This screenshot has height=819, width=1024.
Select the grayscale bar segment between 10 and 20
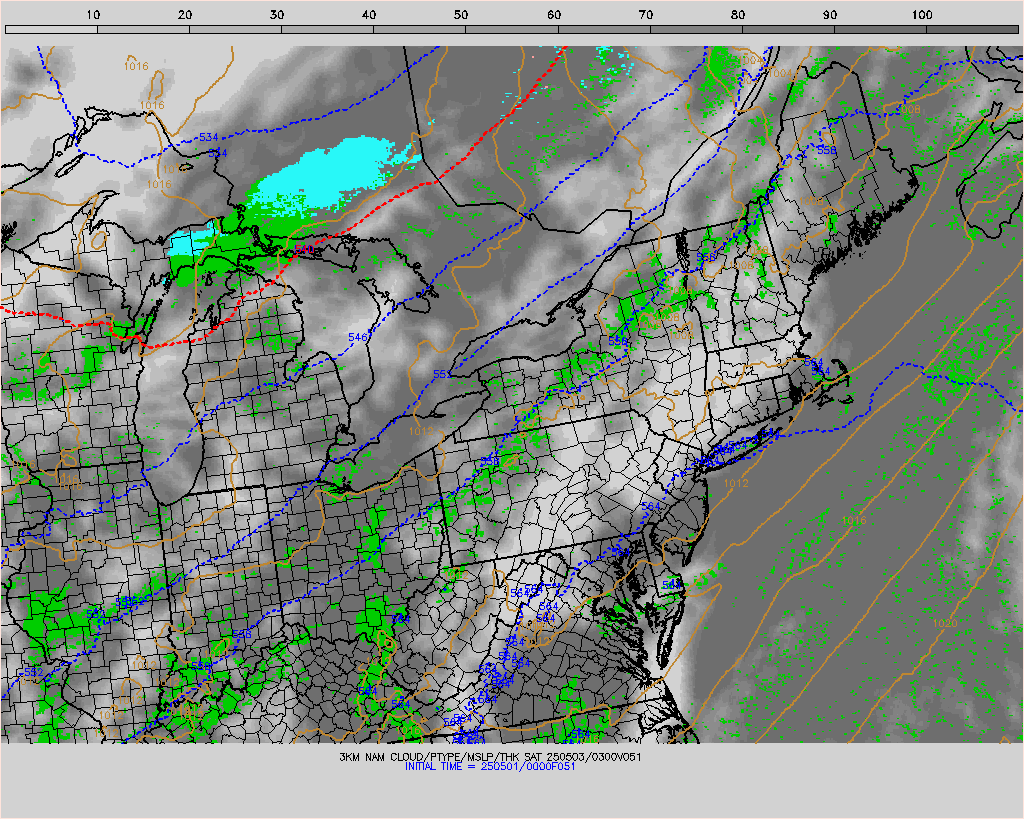point(143,29)
